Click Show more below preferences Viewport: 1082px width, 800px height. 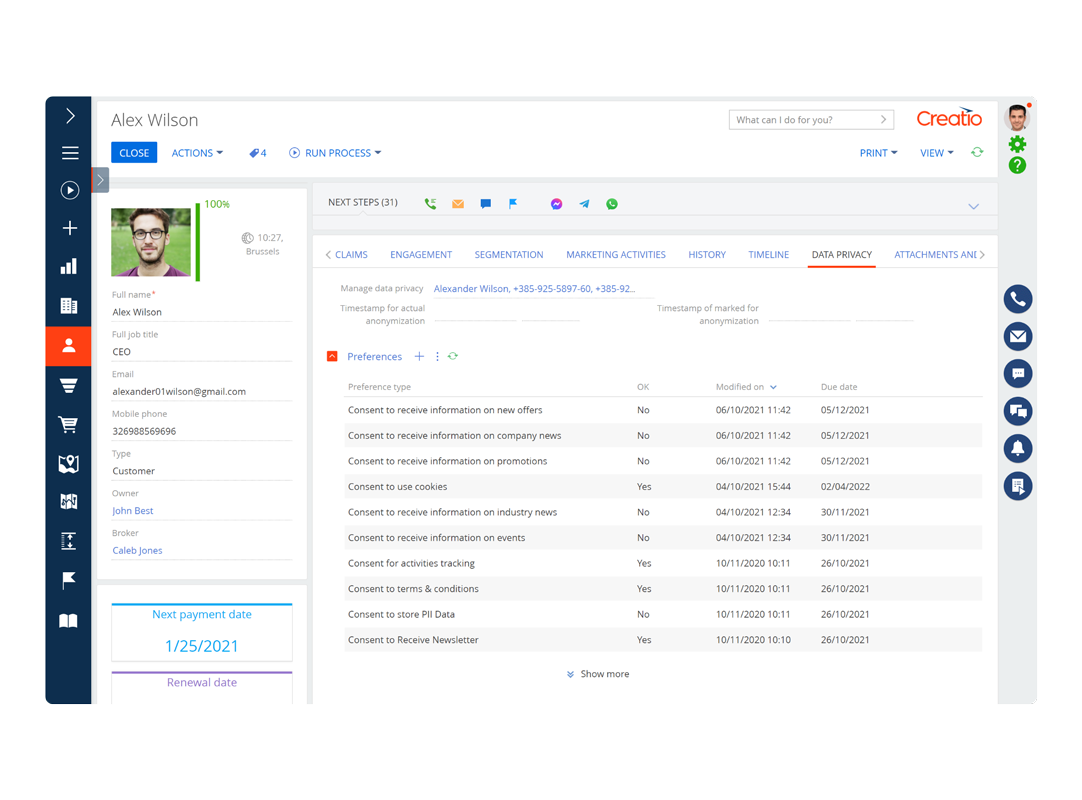pyautogui.click(x=598, y=674)
